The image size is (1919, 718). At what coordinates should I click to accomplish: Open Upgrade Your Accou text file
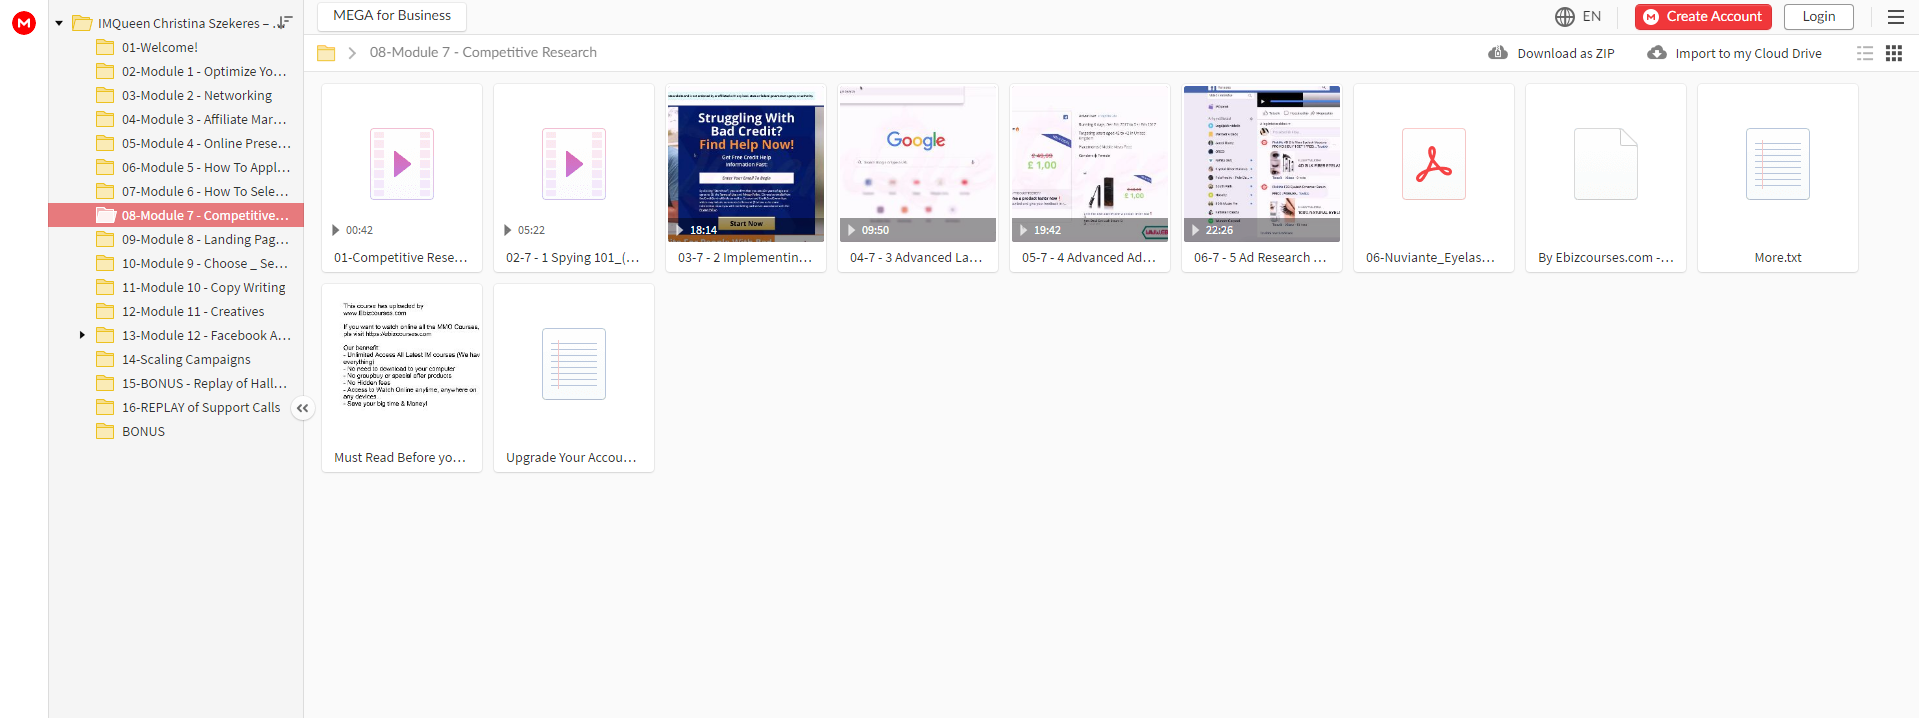574,378
